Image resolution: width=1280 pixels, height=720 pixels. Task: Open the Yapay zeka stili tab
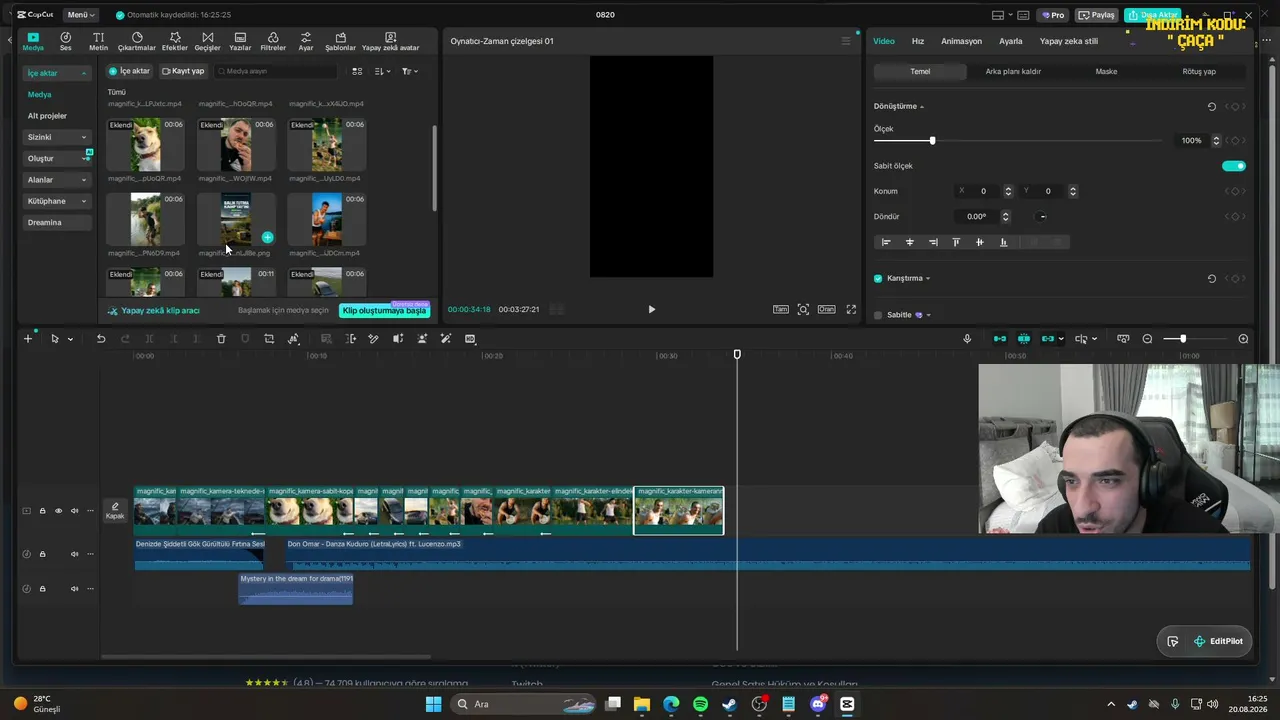(1069, 41)
